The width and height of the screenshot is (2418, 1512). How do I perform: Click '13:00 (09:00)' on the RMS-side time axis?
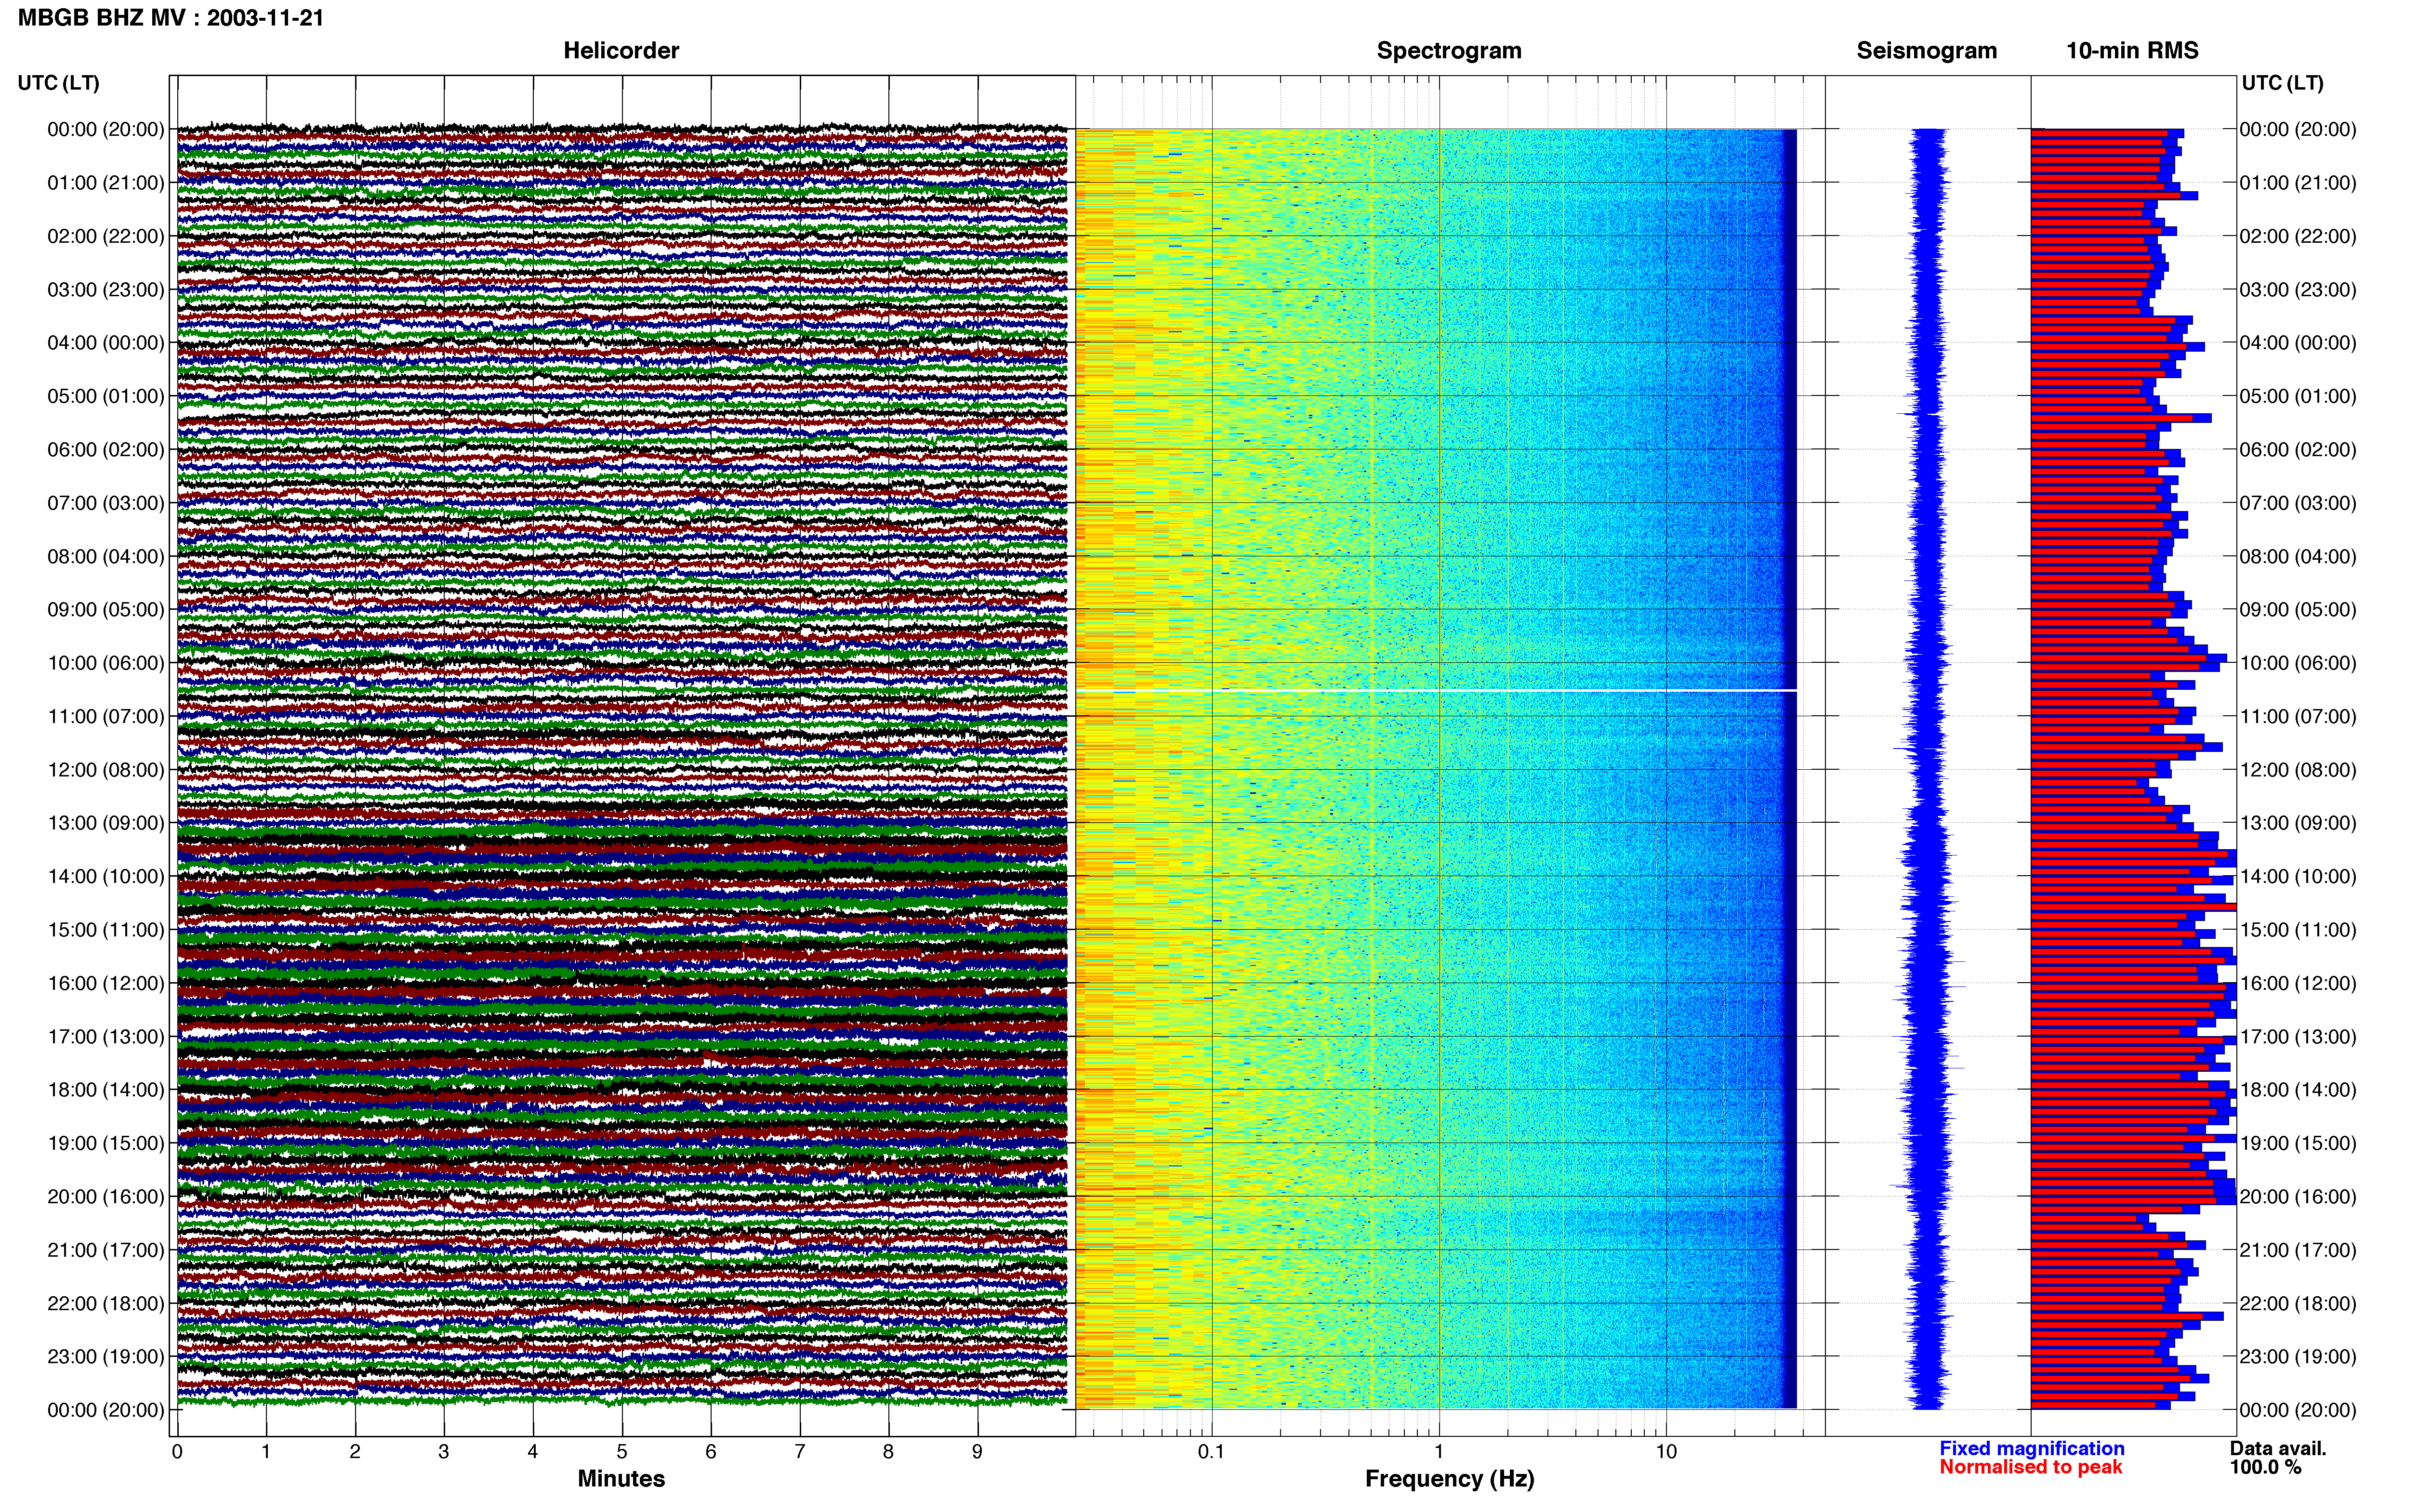click(x=2298, y=823)
